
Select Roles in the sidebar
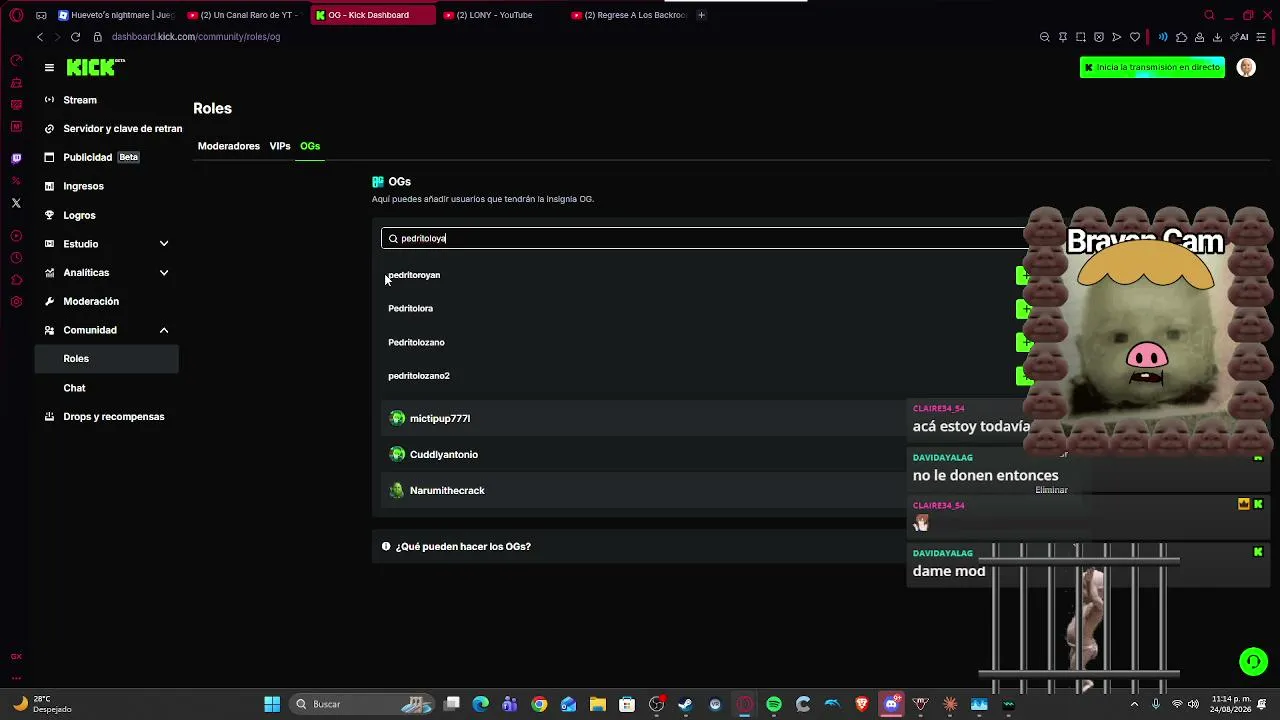tap(106, 359)
